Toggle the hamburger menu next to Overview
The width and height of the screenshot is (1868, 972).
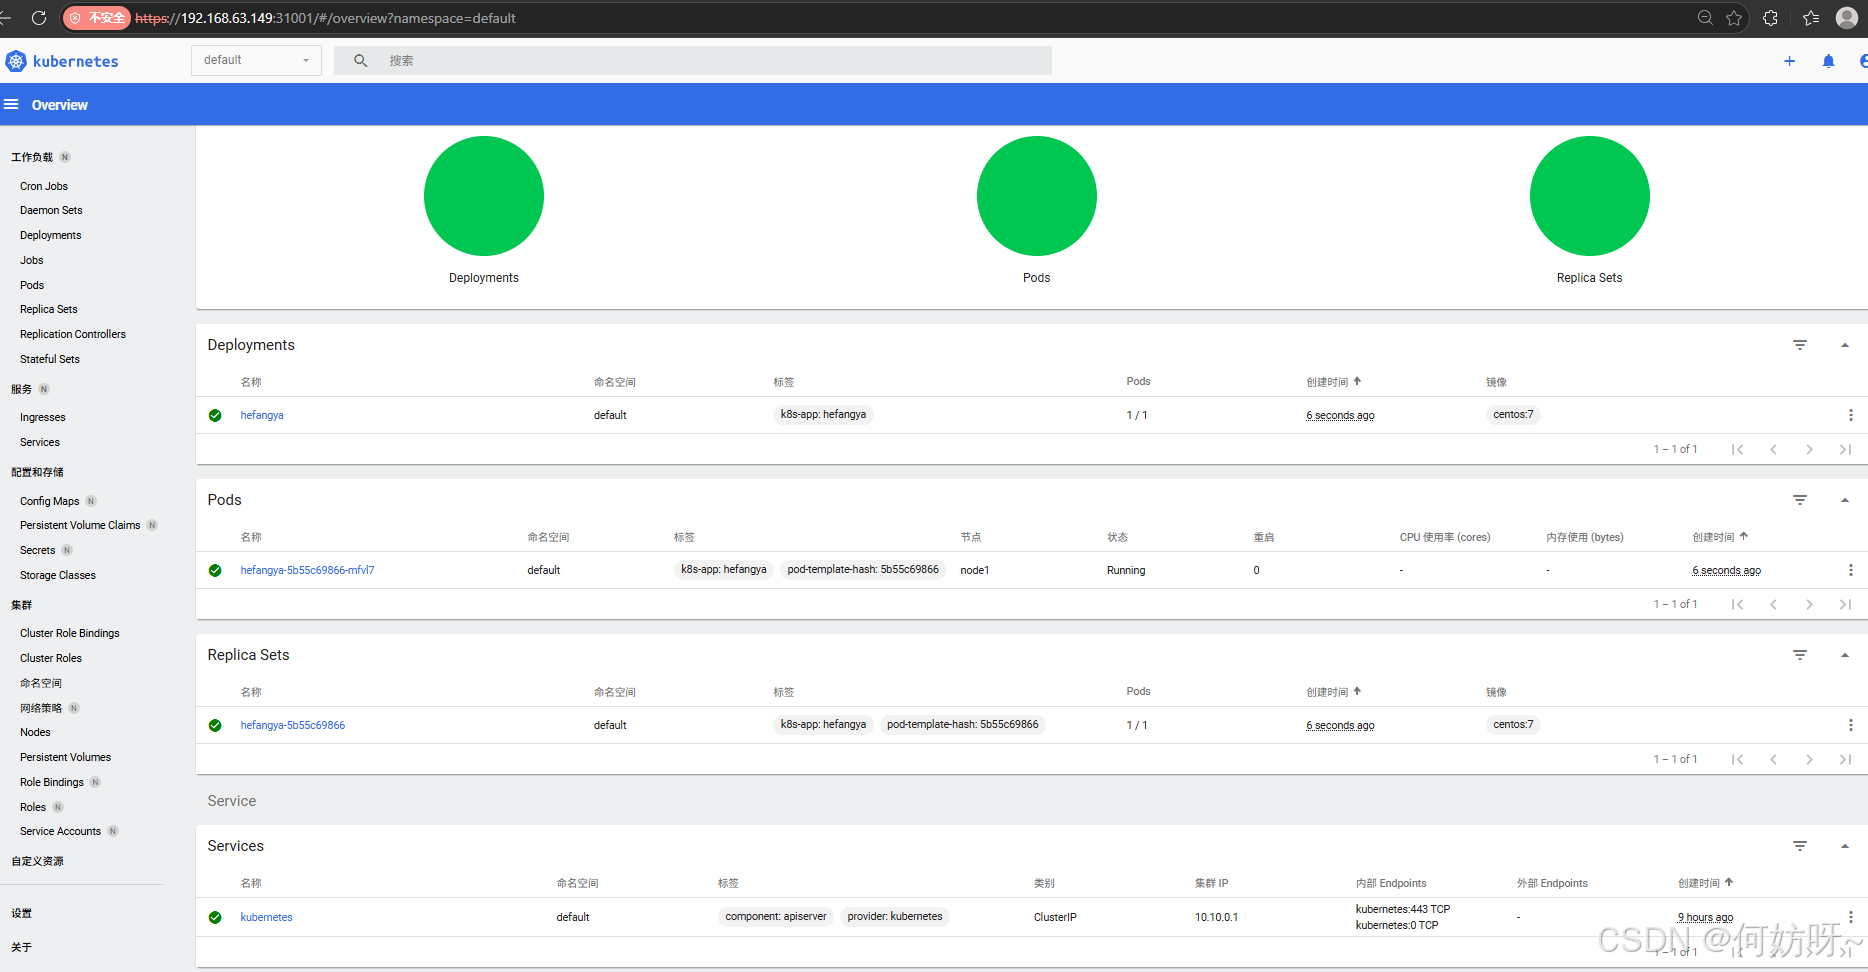11,104
